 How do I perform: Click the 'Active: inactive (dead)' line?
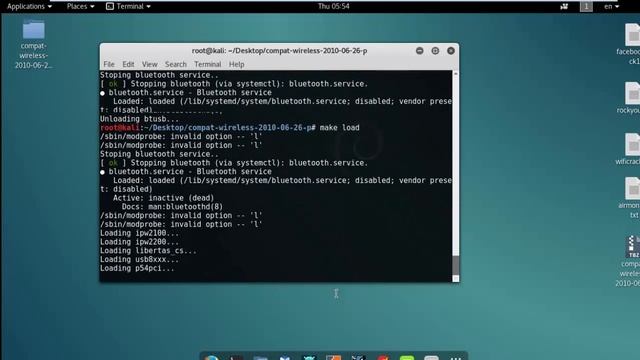[x=163, y=198]
